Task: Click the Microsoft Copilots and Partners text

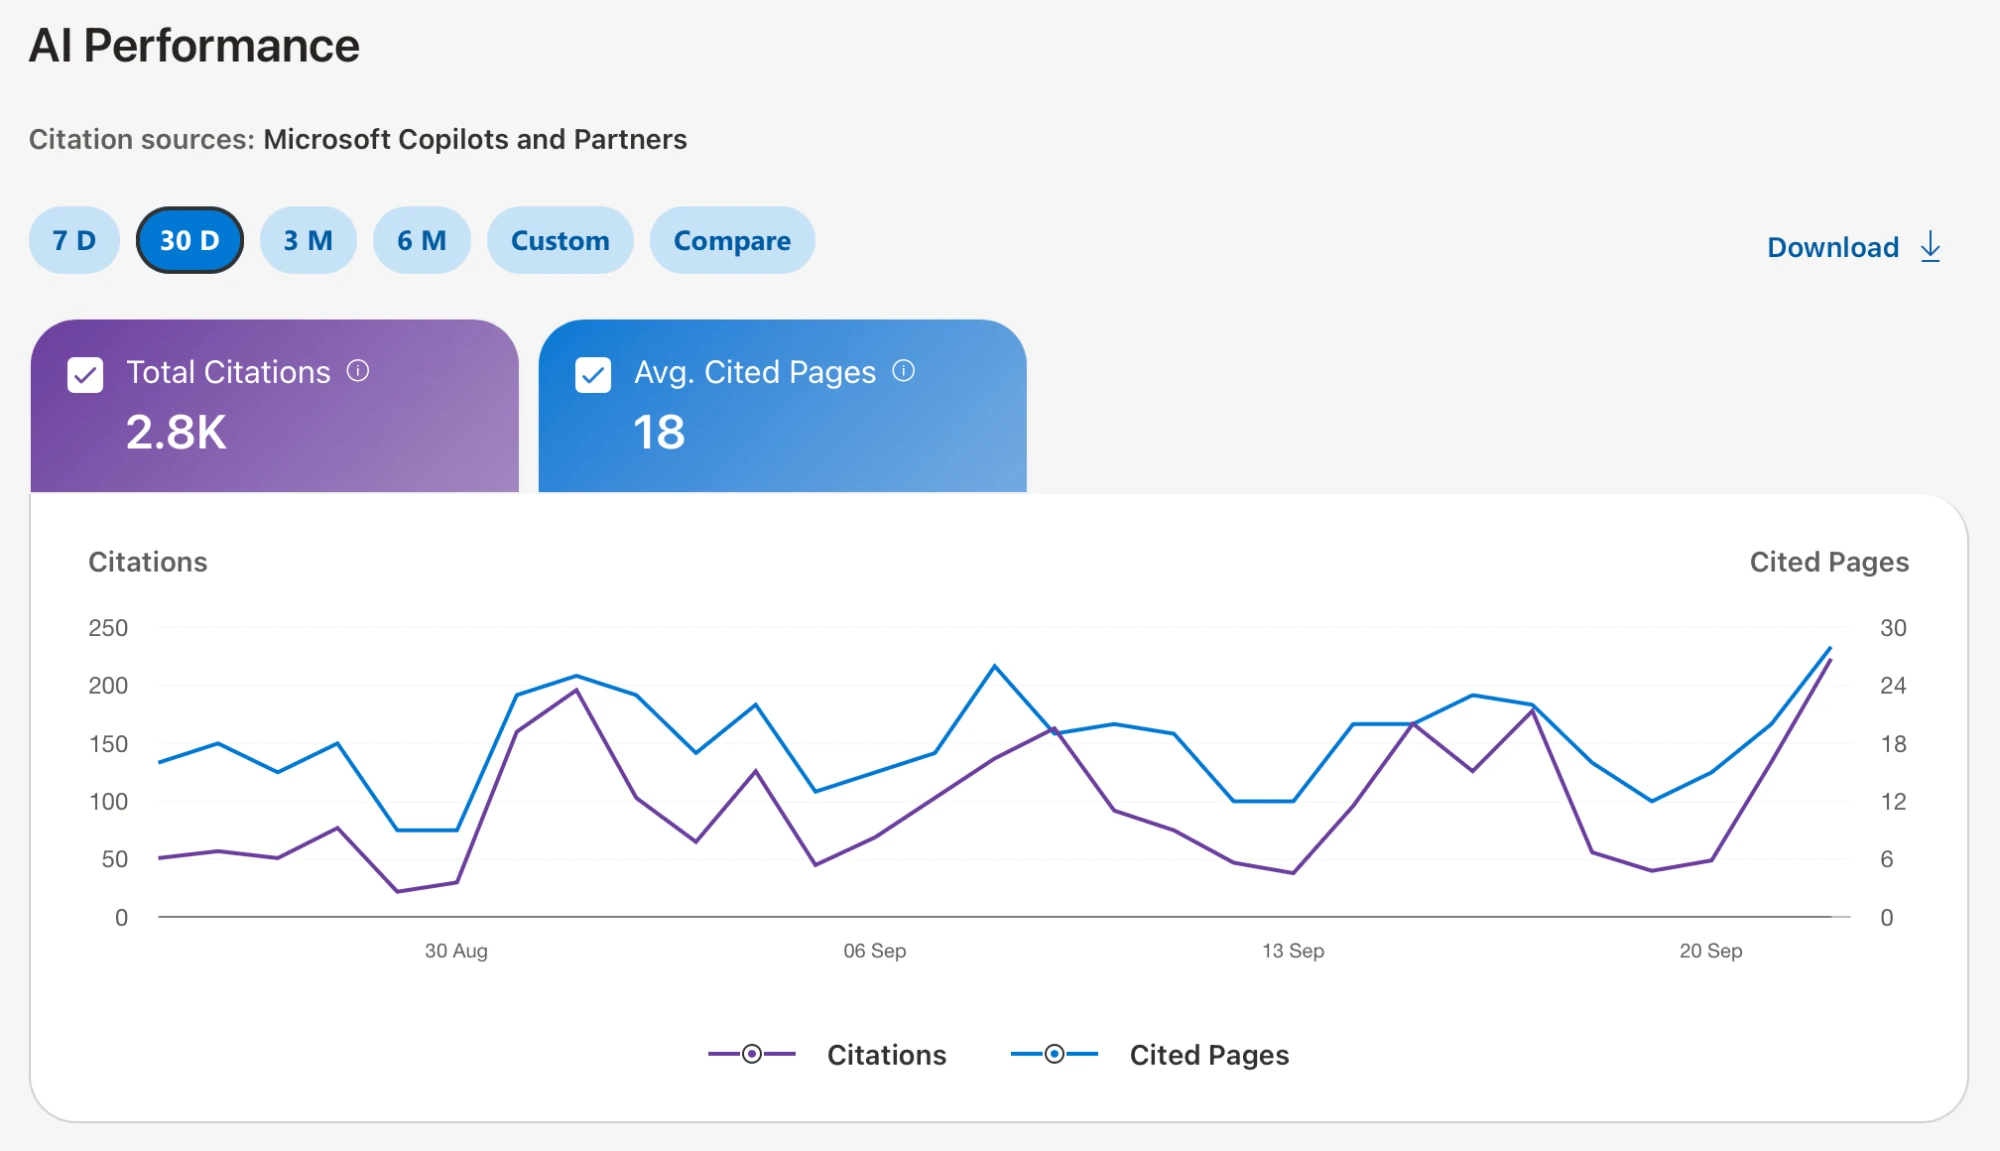Action: 475,139
